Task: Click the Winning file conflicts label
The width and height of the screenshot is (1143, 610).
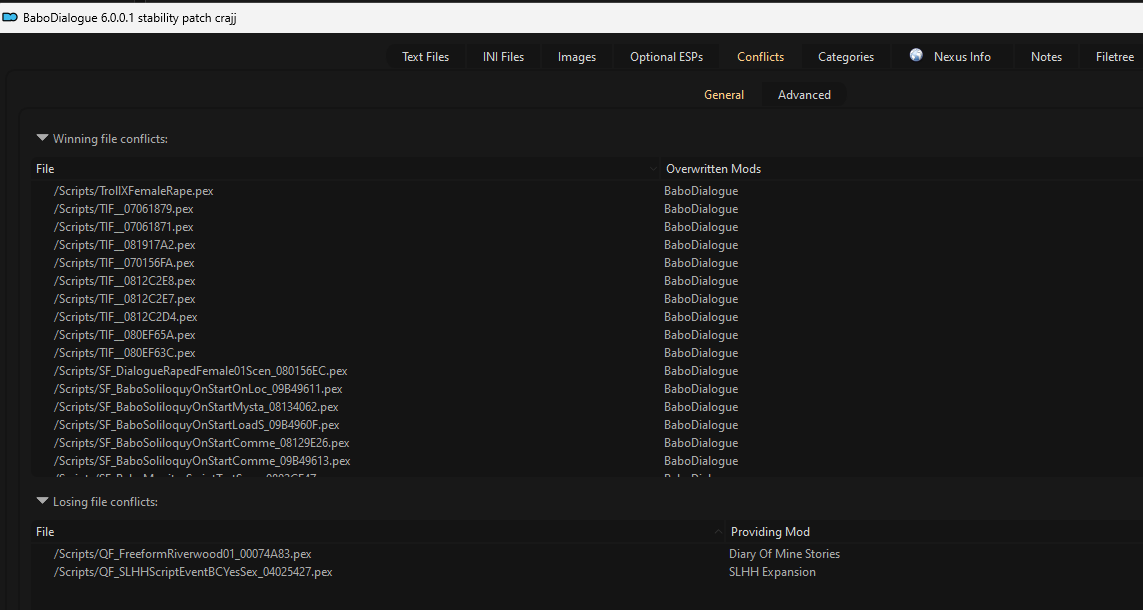Action: [x=110, y=138]
